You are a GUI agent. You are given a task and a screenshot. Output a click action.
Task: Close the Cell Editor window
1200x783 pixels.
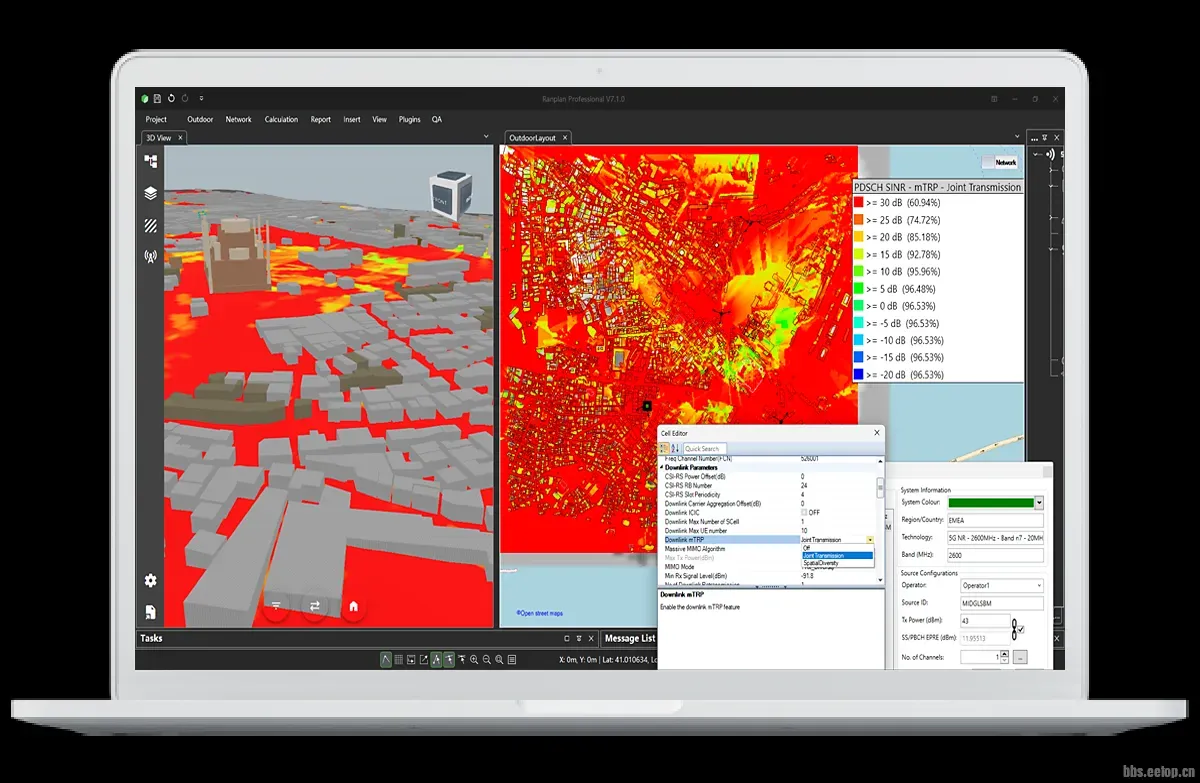(x=877, y=433)
